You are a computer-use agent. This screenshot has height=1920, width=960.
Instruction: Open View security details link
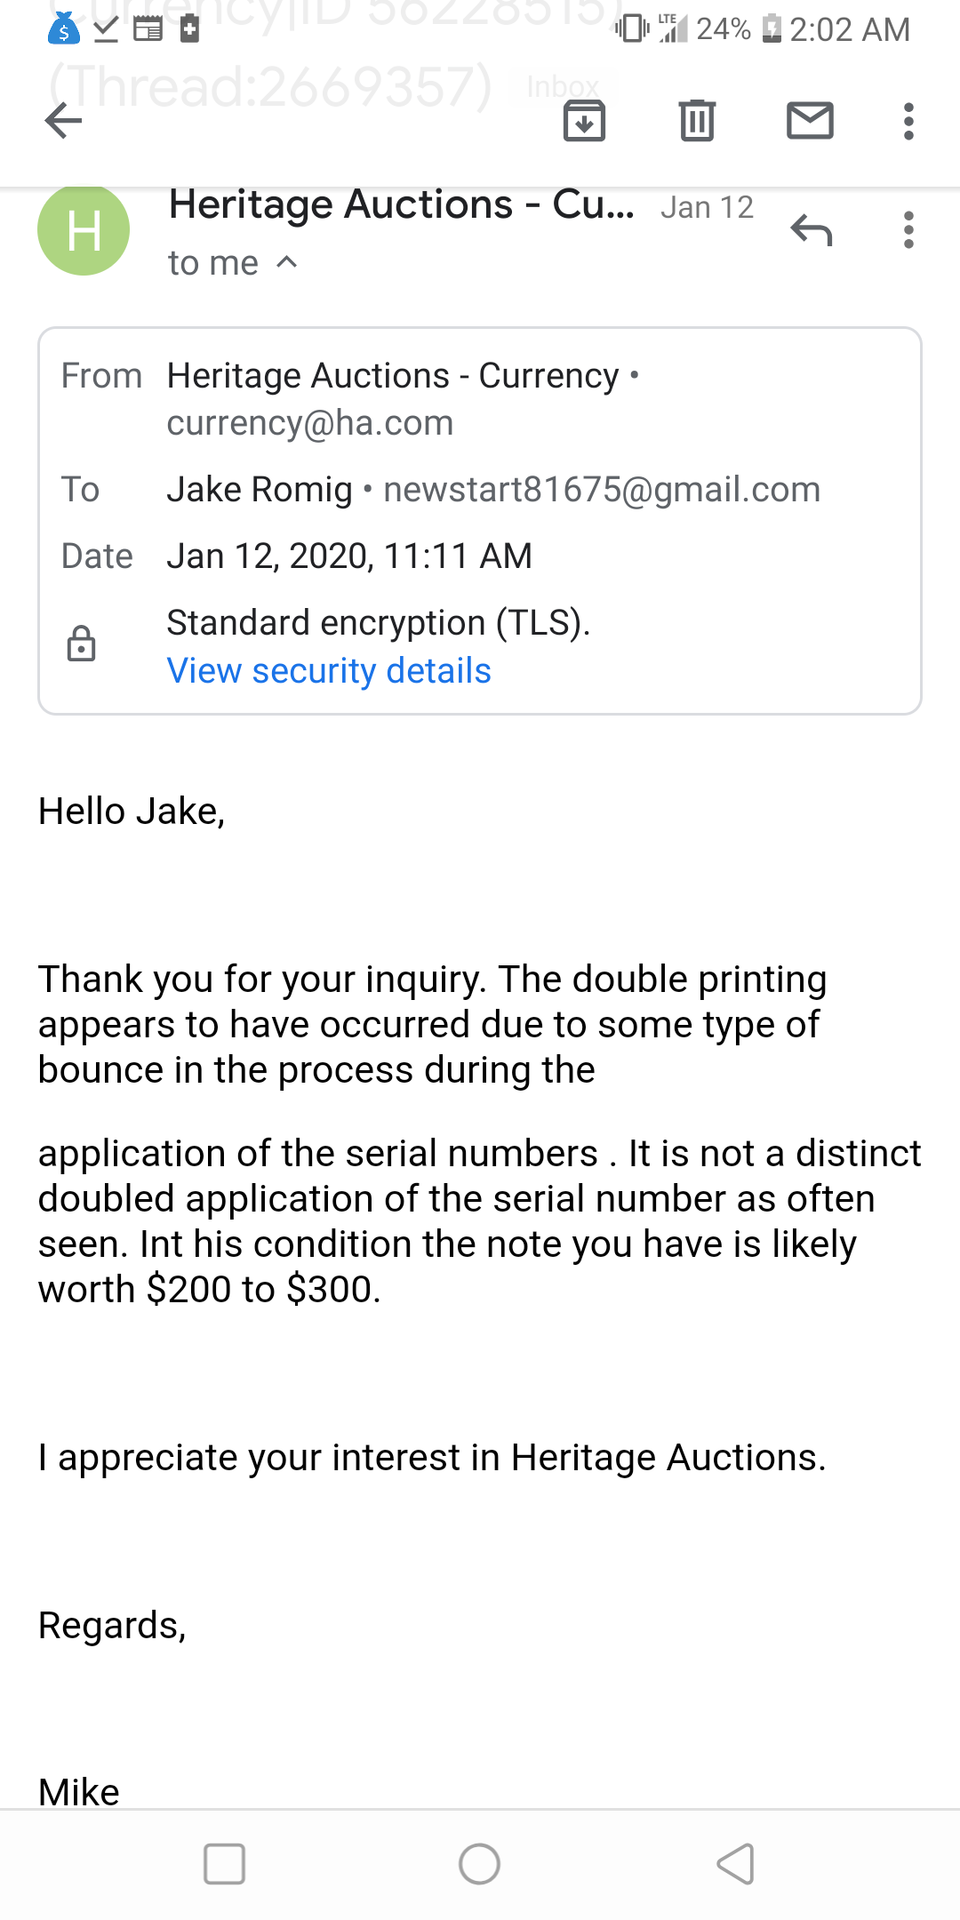click(329, 671)
